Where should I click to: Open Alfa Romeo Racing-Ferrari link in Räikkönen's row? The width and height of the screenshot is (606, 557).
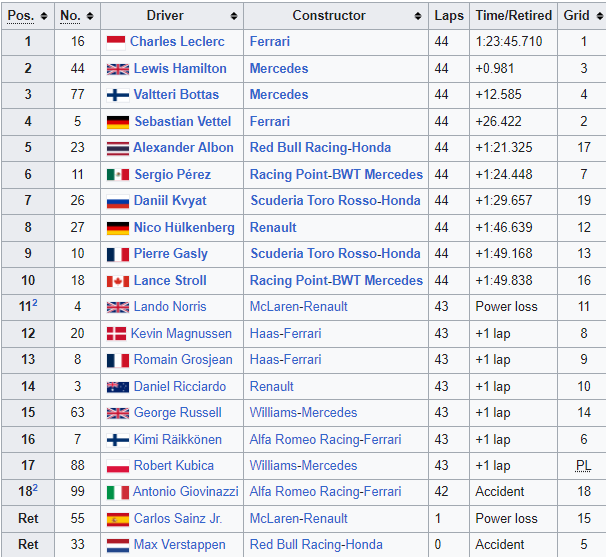click(x=325, y=439)
